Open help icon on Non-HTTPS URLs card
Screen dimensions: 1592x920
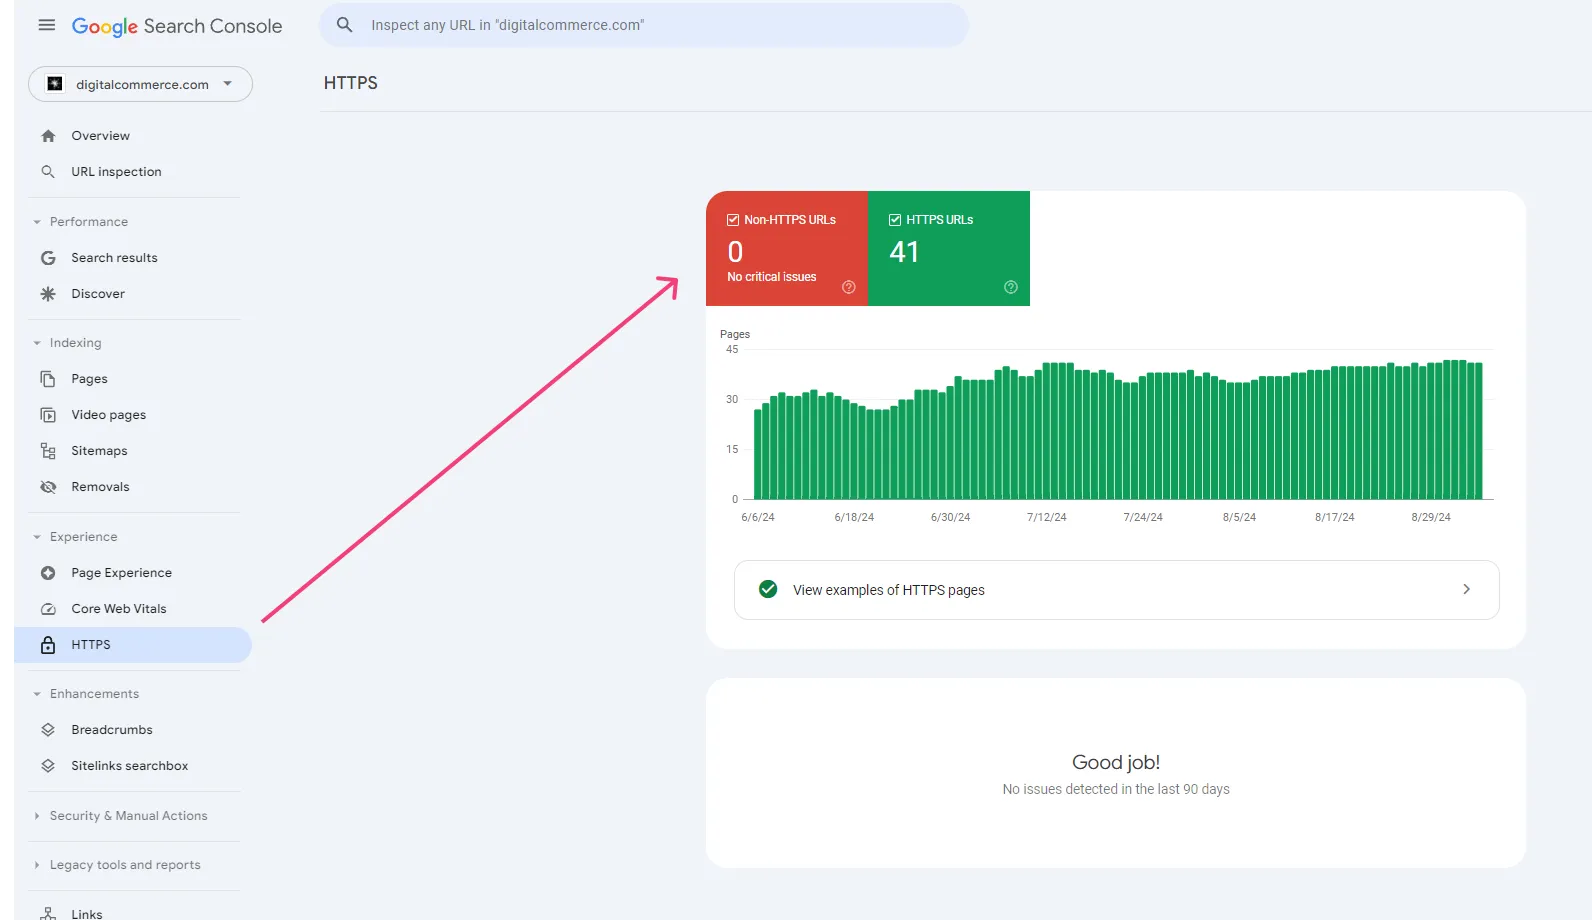pyautogui.click(x=849, y=287)
